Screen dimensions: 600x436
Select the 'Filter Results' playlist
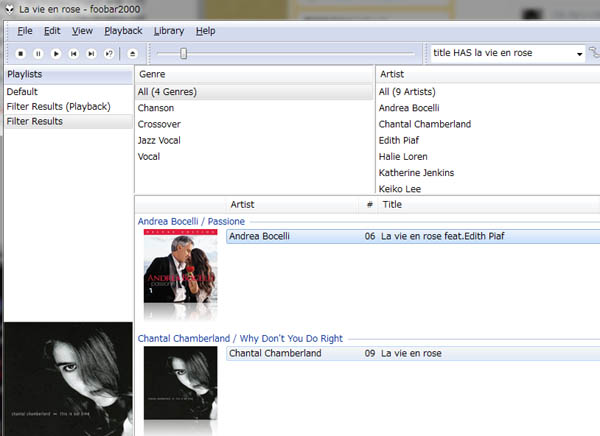click(x=68, y=121)
